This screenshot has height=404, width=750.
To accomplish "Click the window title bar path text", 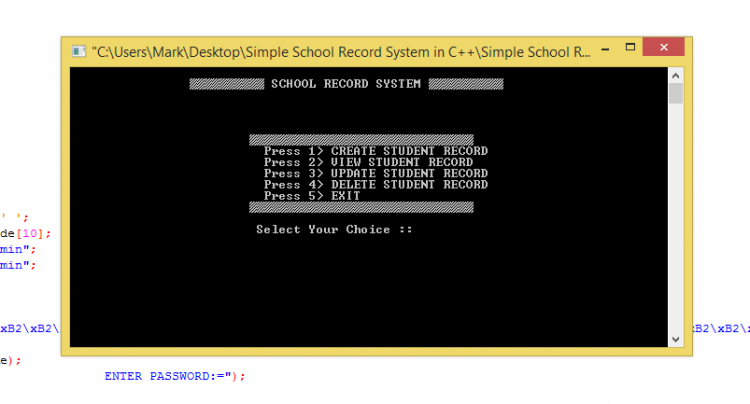I will click(x=330, y=50).
